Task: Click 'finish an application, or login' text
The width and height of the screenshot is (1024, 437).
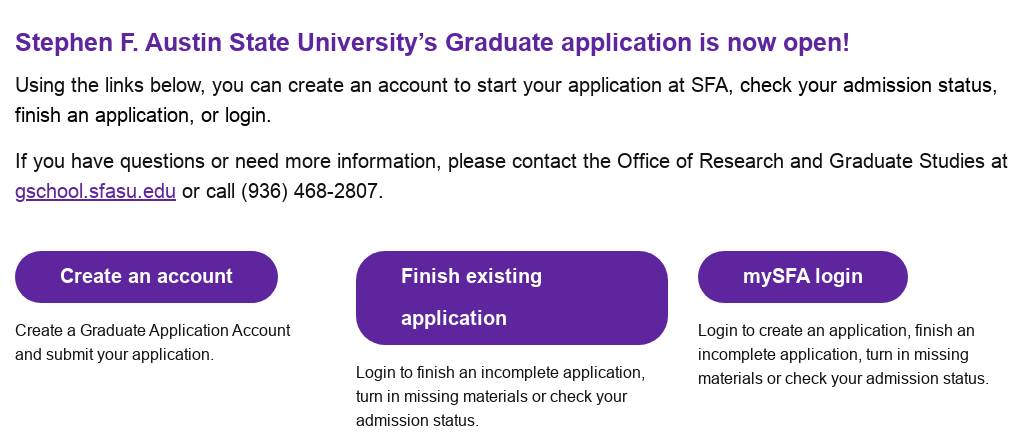Action: click(142, 115)
